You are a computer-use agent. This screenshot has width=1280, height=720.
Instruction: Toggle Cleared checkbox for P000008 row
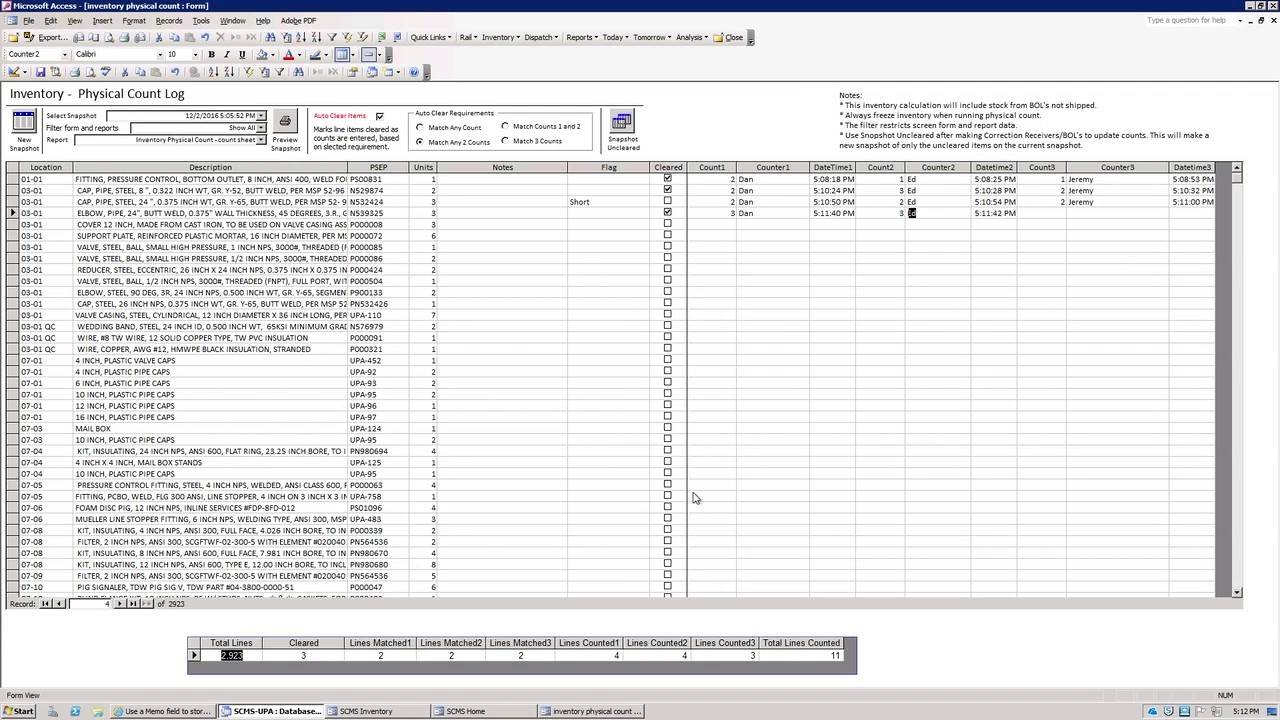668,224
